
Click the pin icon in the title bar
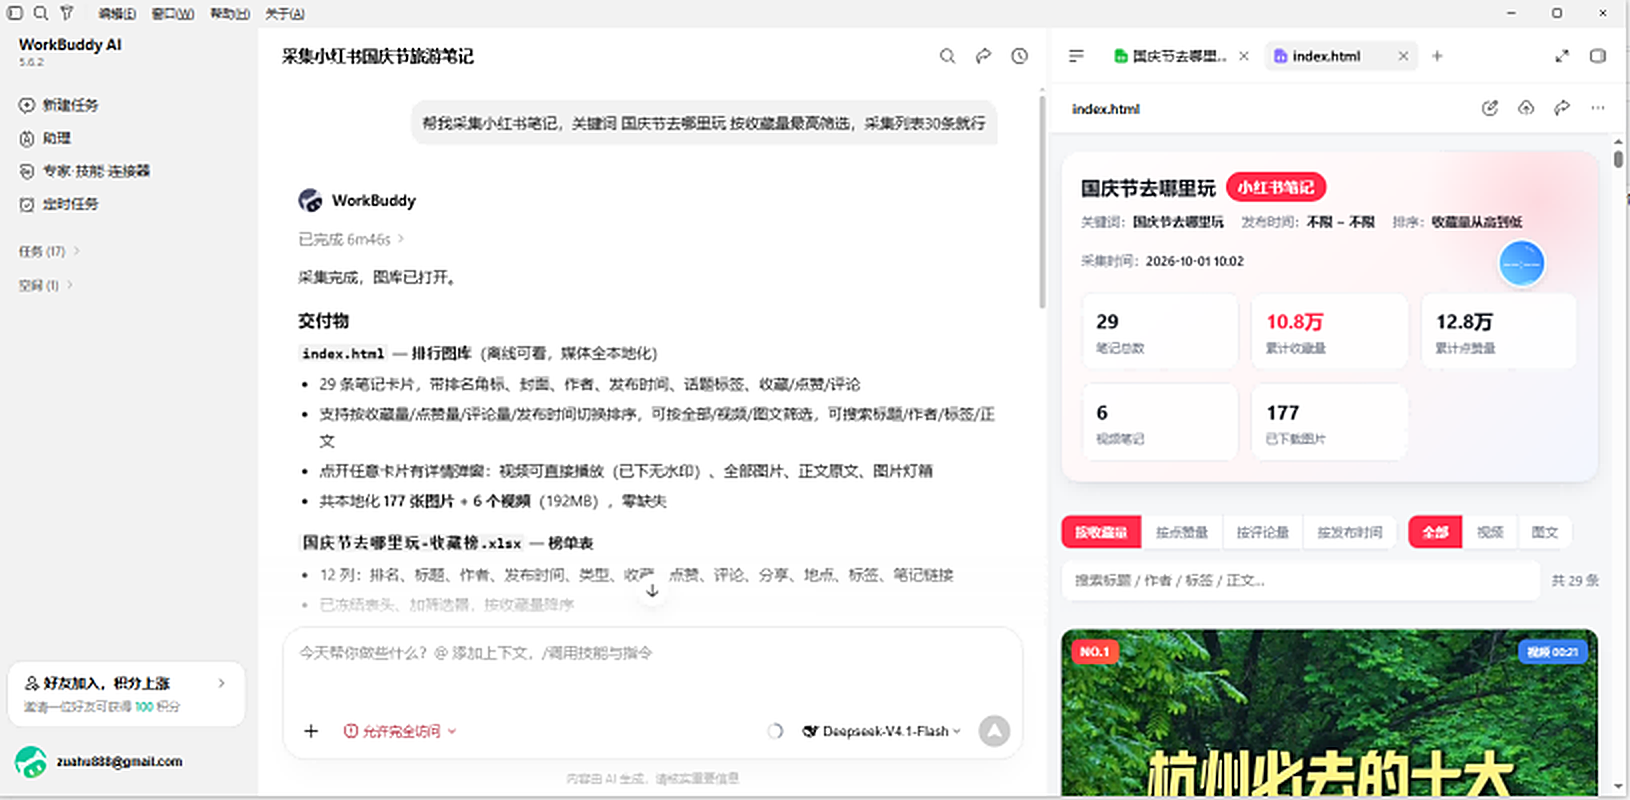click(x=67, y=13)
